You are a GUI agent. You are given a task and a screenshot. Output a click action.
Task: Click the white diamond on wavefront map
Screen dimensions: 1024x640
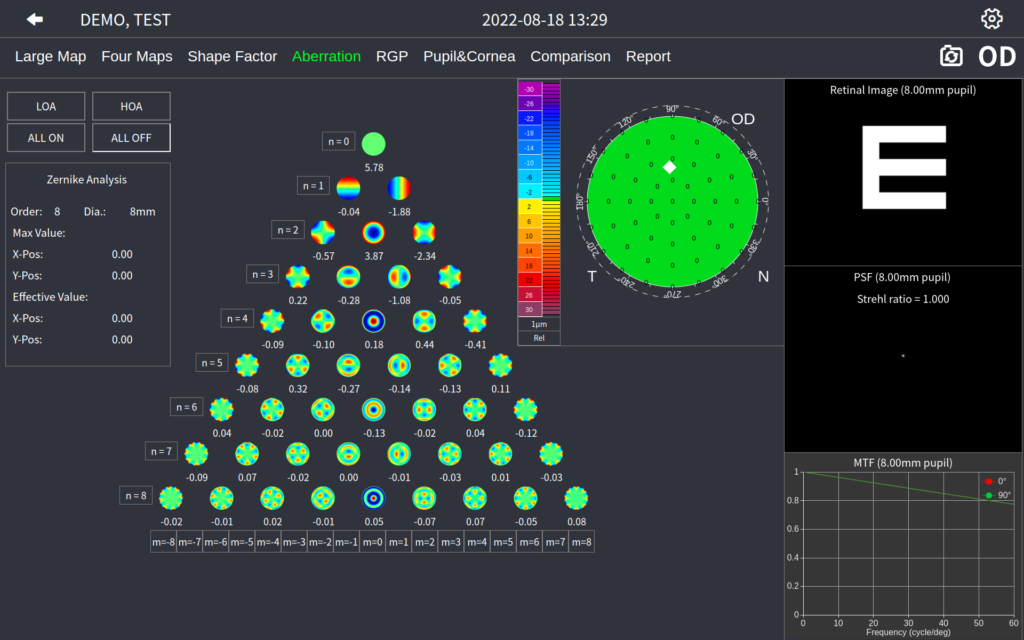(669, 167)
